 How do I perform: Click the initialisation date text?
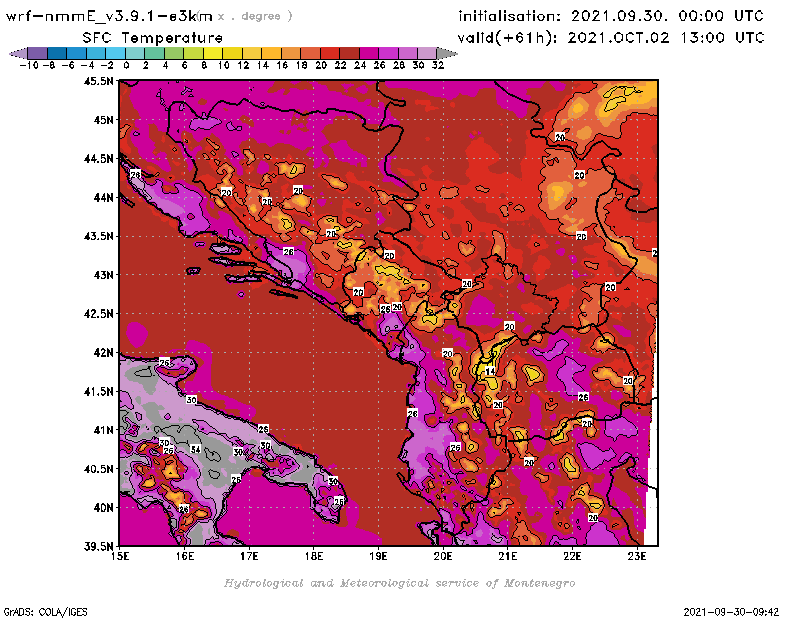pyautogui.click(x=611, y=16)
